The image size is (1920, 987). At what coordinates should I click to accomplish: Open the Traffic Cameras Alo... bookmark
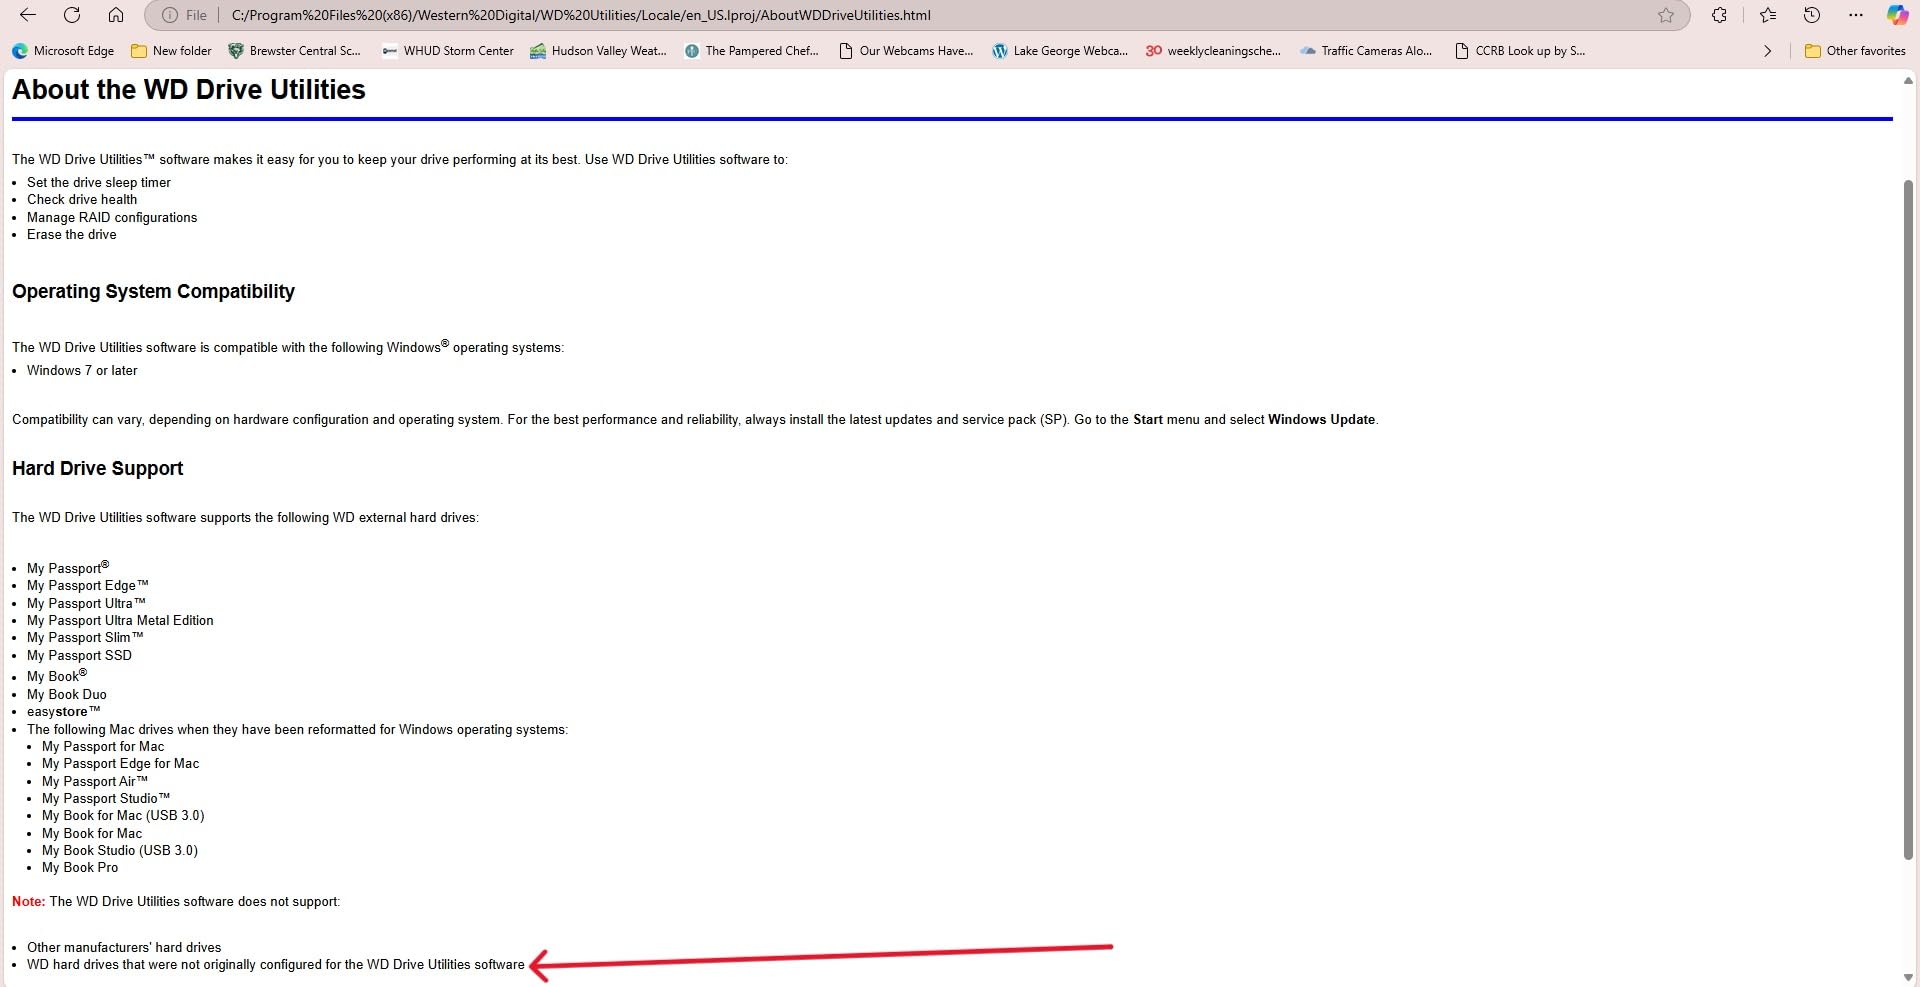coord(1366,51)
